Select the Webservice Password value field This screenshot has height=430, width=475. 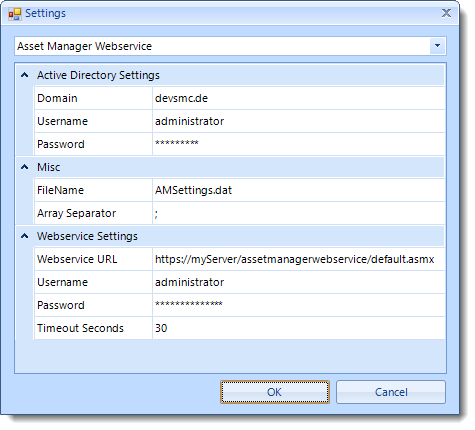coord(299,305)
